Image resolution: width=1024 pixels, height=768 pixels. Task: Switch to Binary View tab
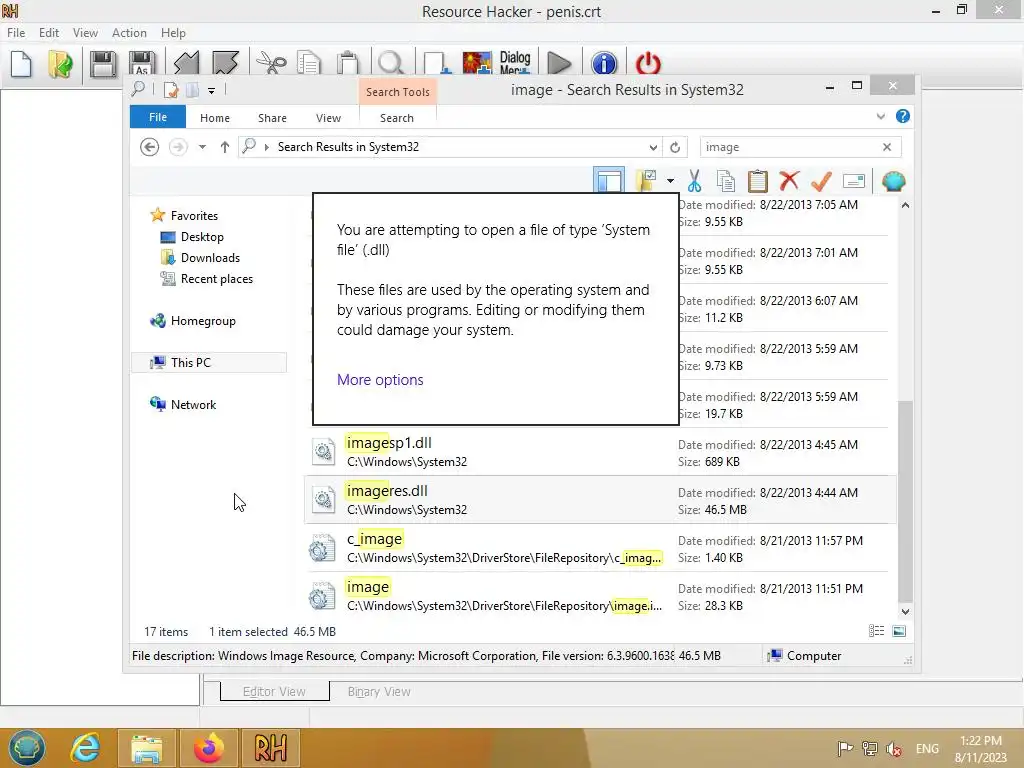(379, 692)
